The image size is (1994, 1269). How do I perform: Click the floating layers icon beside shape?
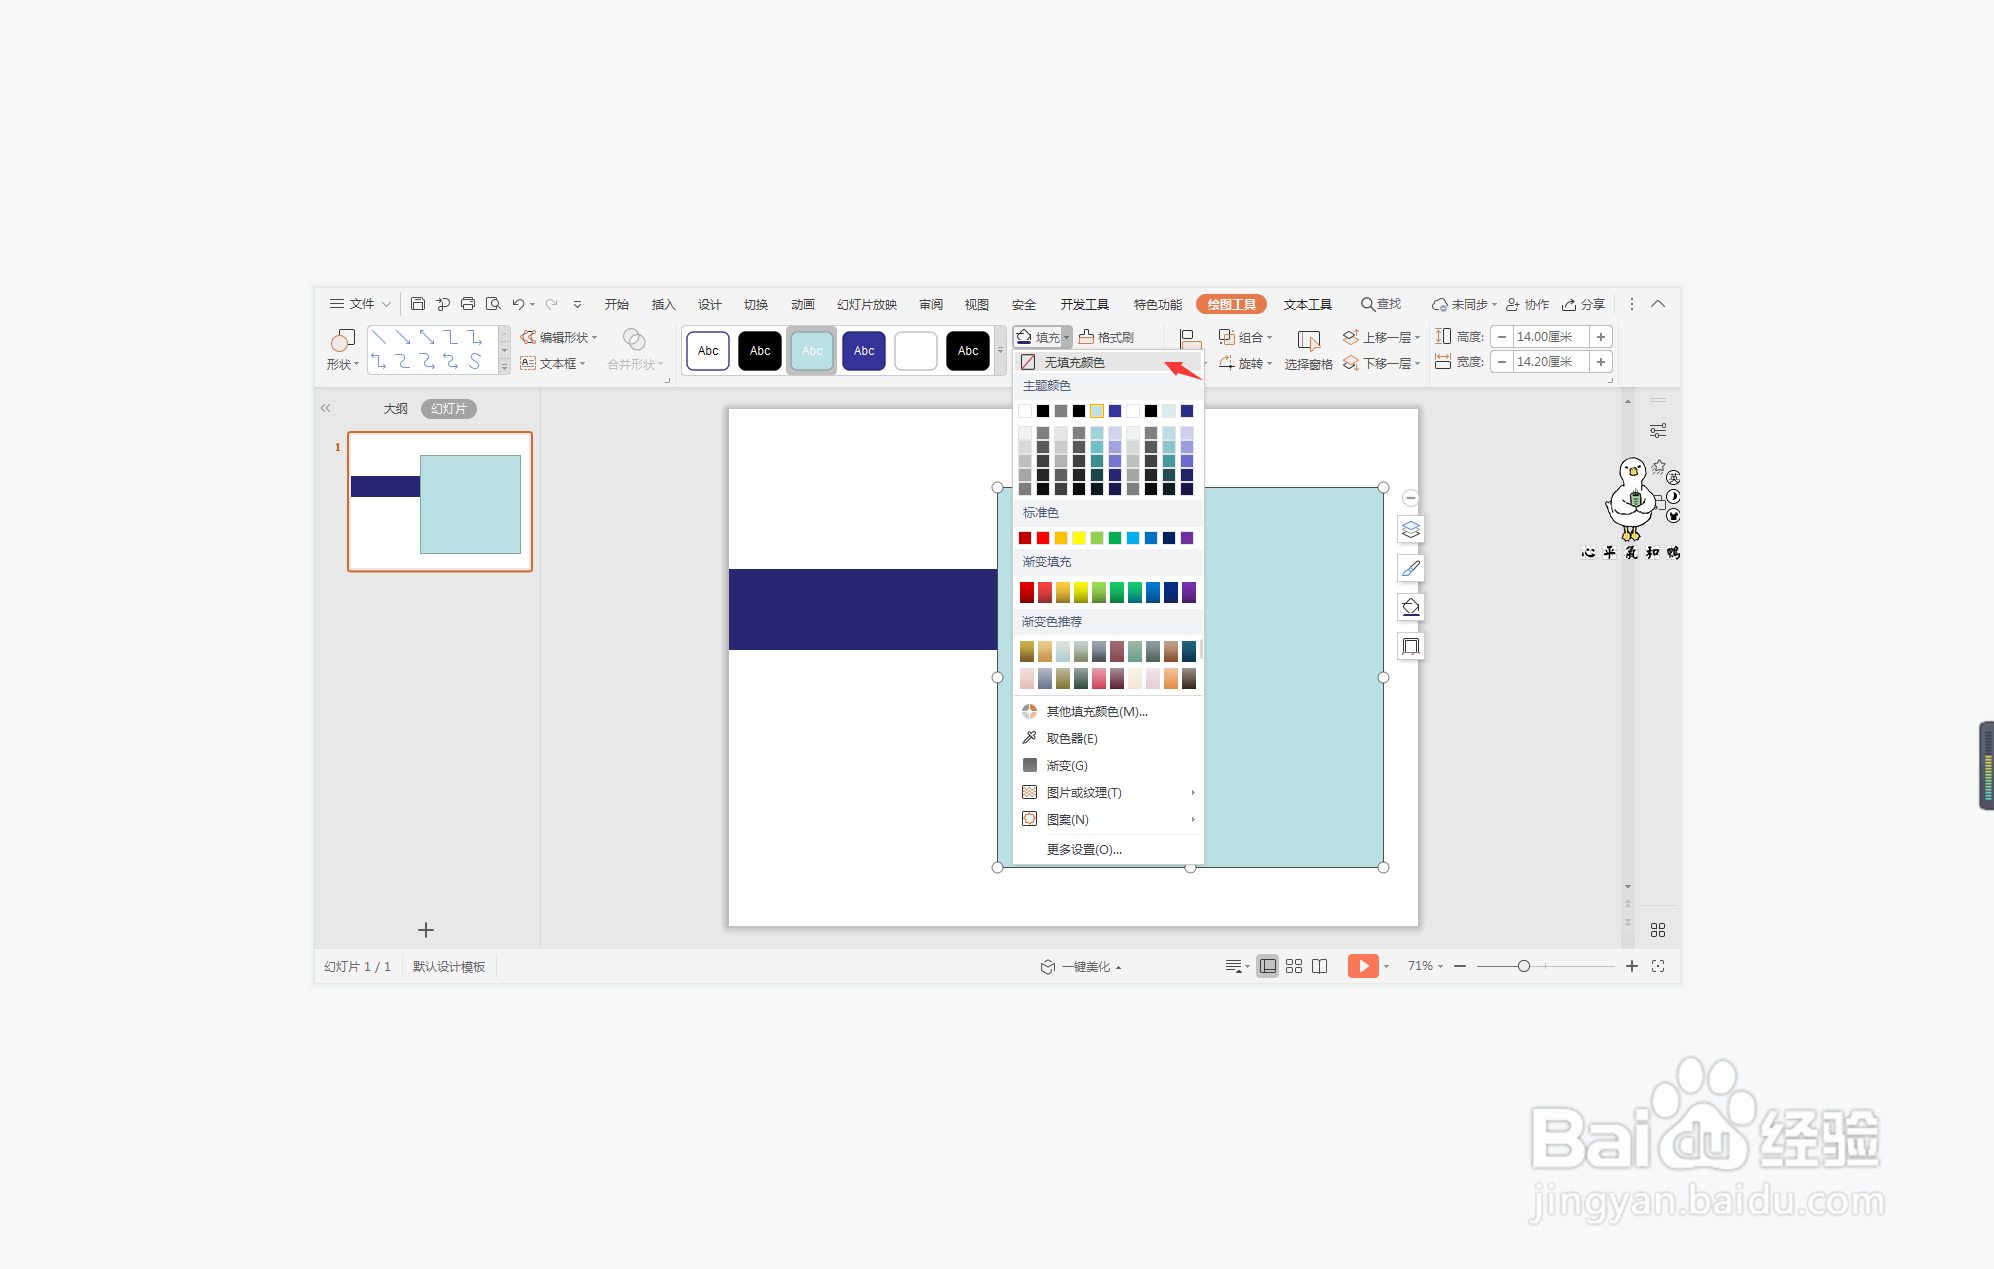1410,529
